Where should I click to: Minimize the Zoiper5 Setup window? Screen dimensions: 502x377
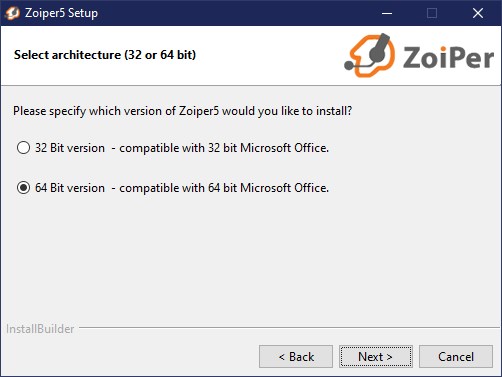click(x=387, y=13)
